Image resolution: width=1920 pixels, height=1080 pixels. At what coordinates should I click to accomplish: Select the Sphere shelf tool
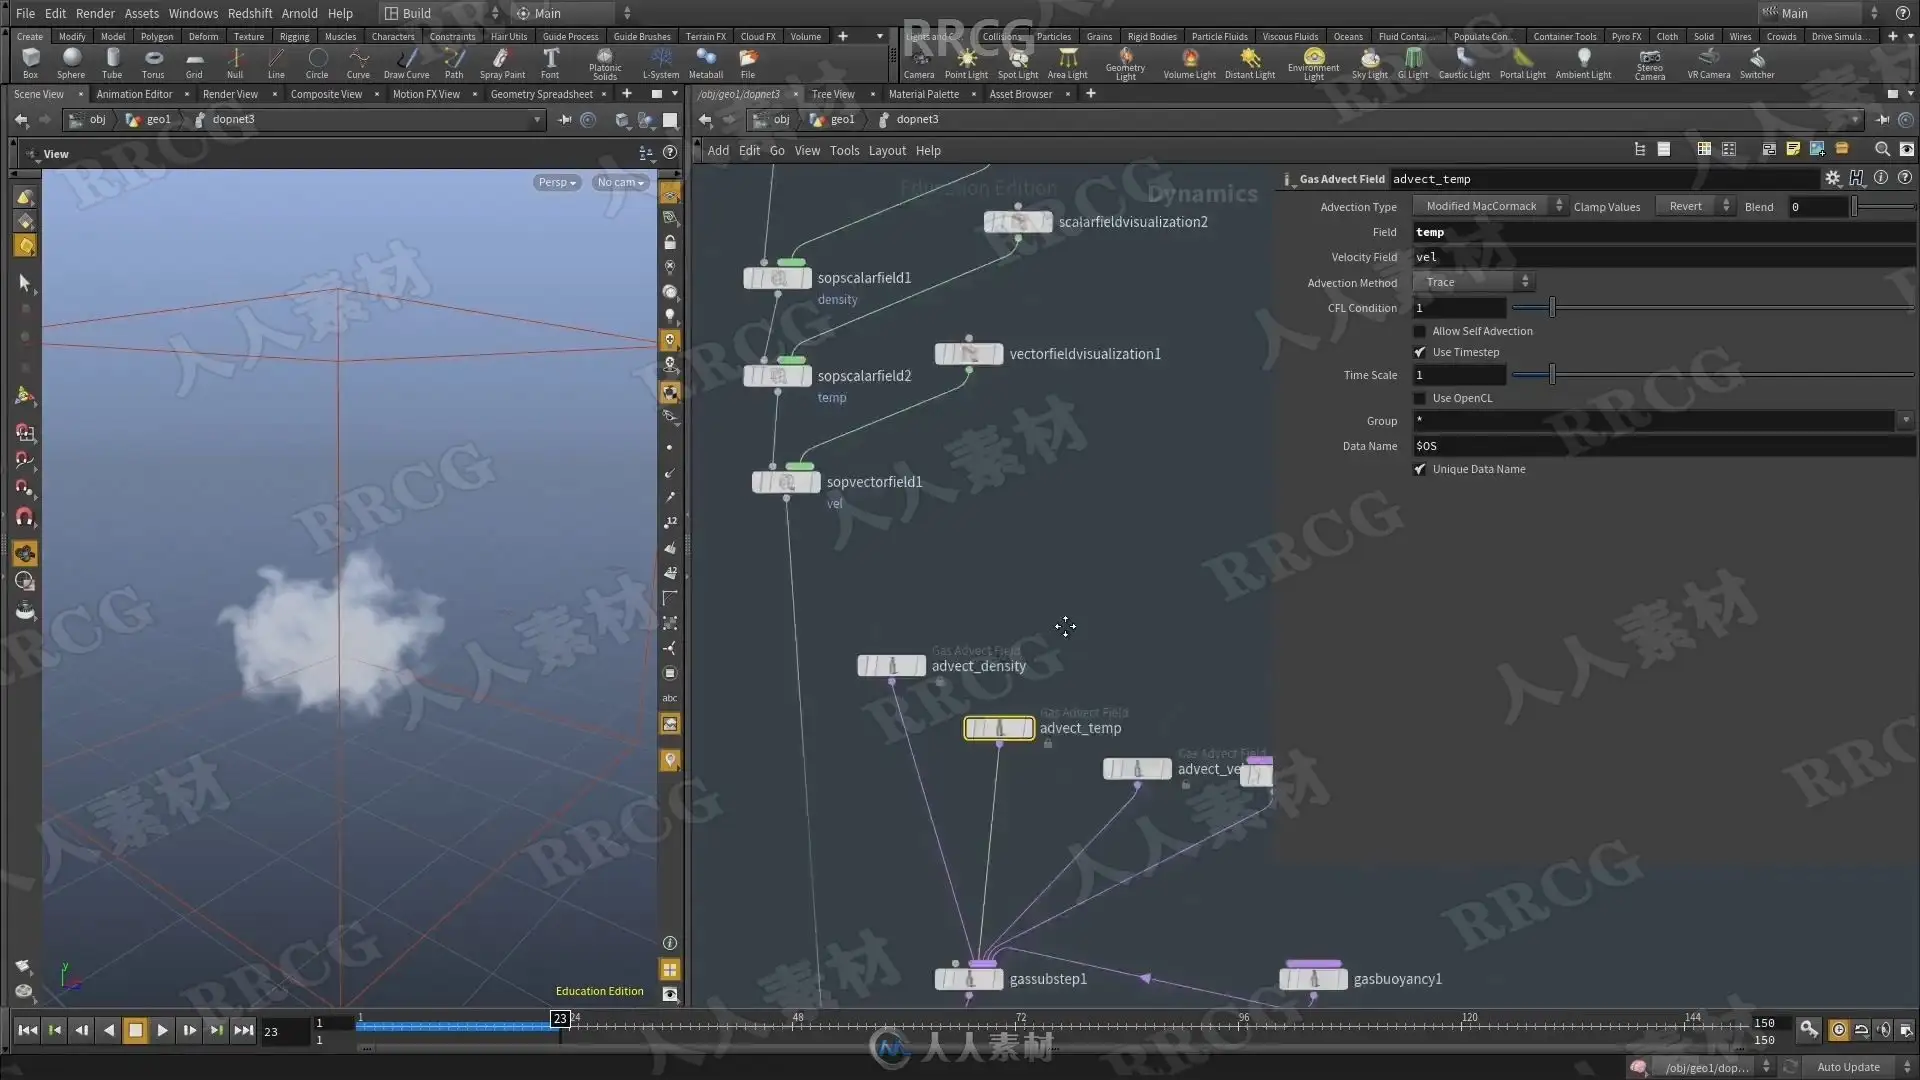71,63
